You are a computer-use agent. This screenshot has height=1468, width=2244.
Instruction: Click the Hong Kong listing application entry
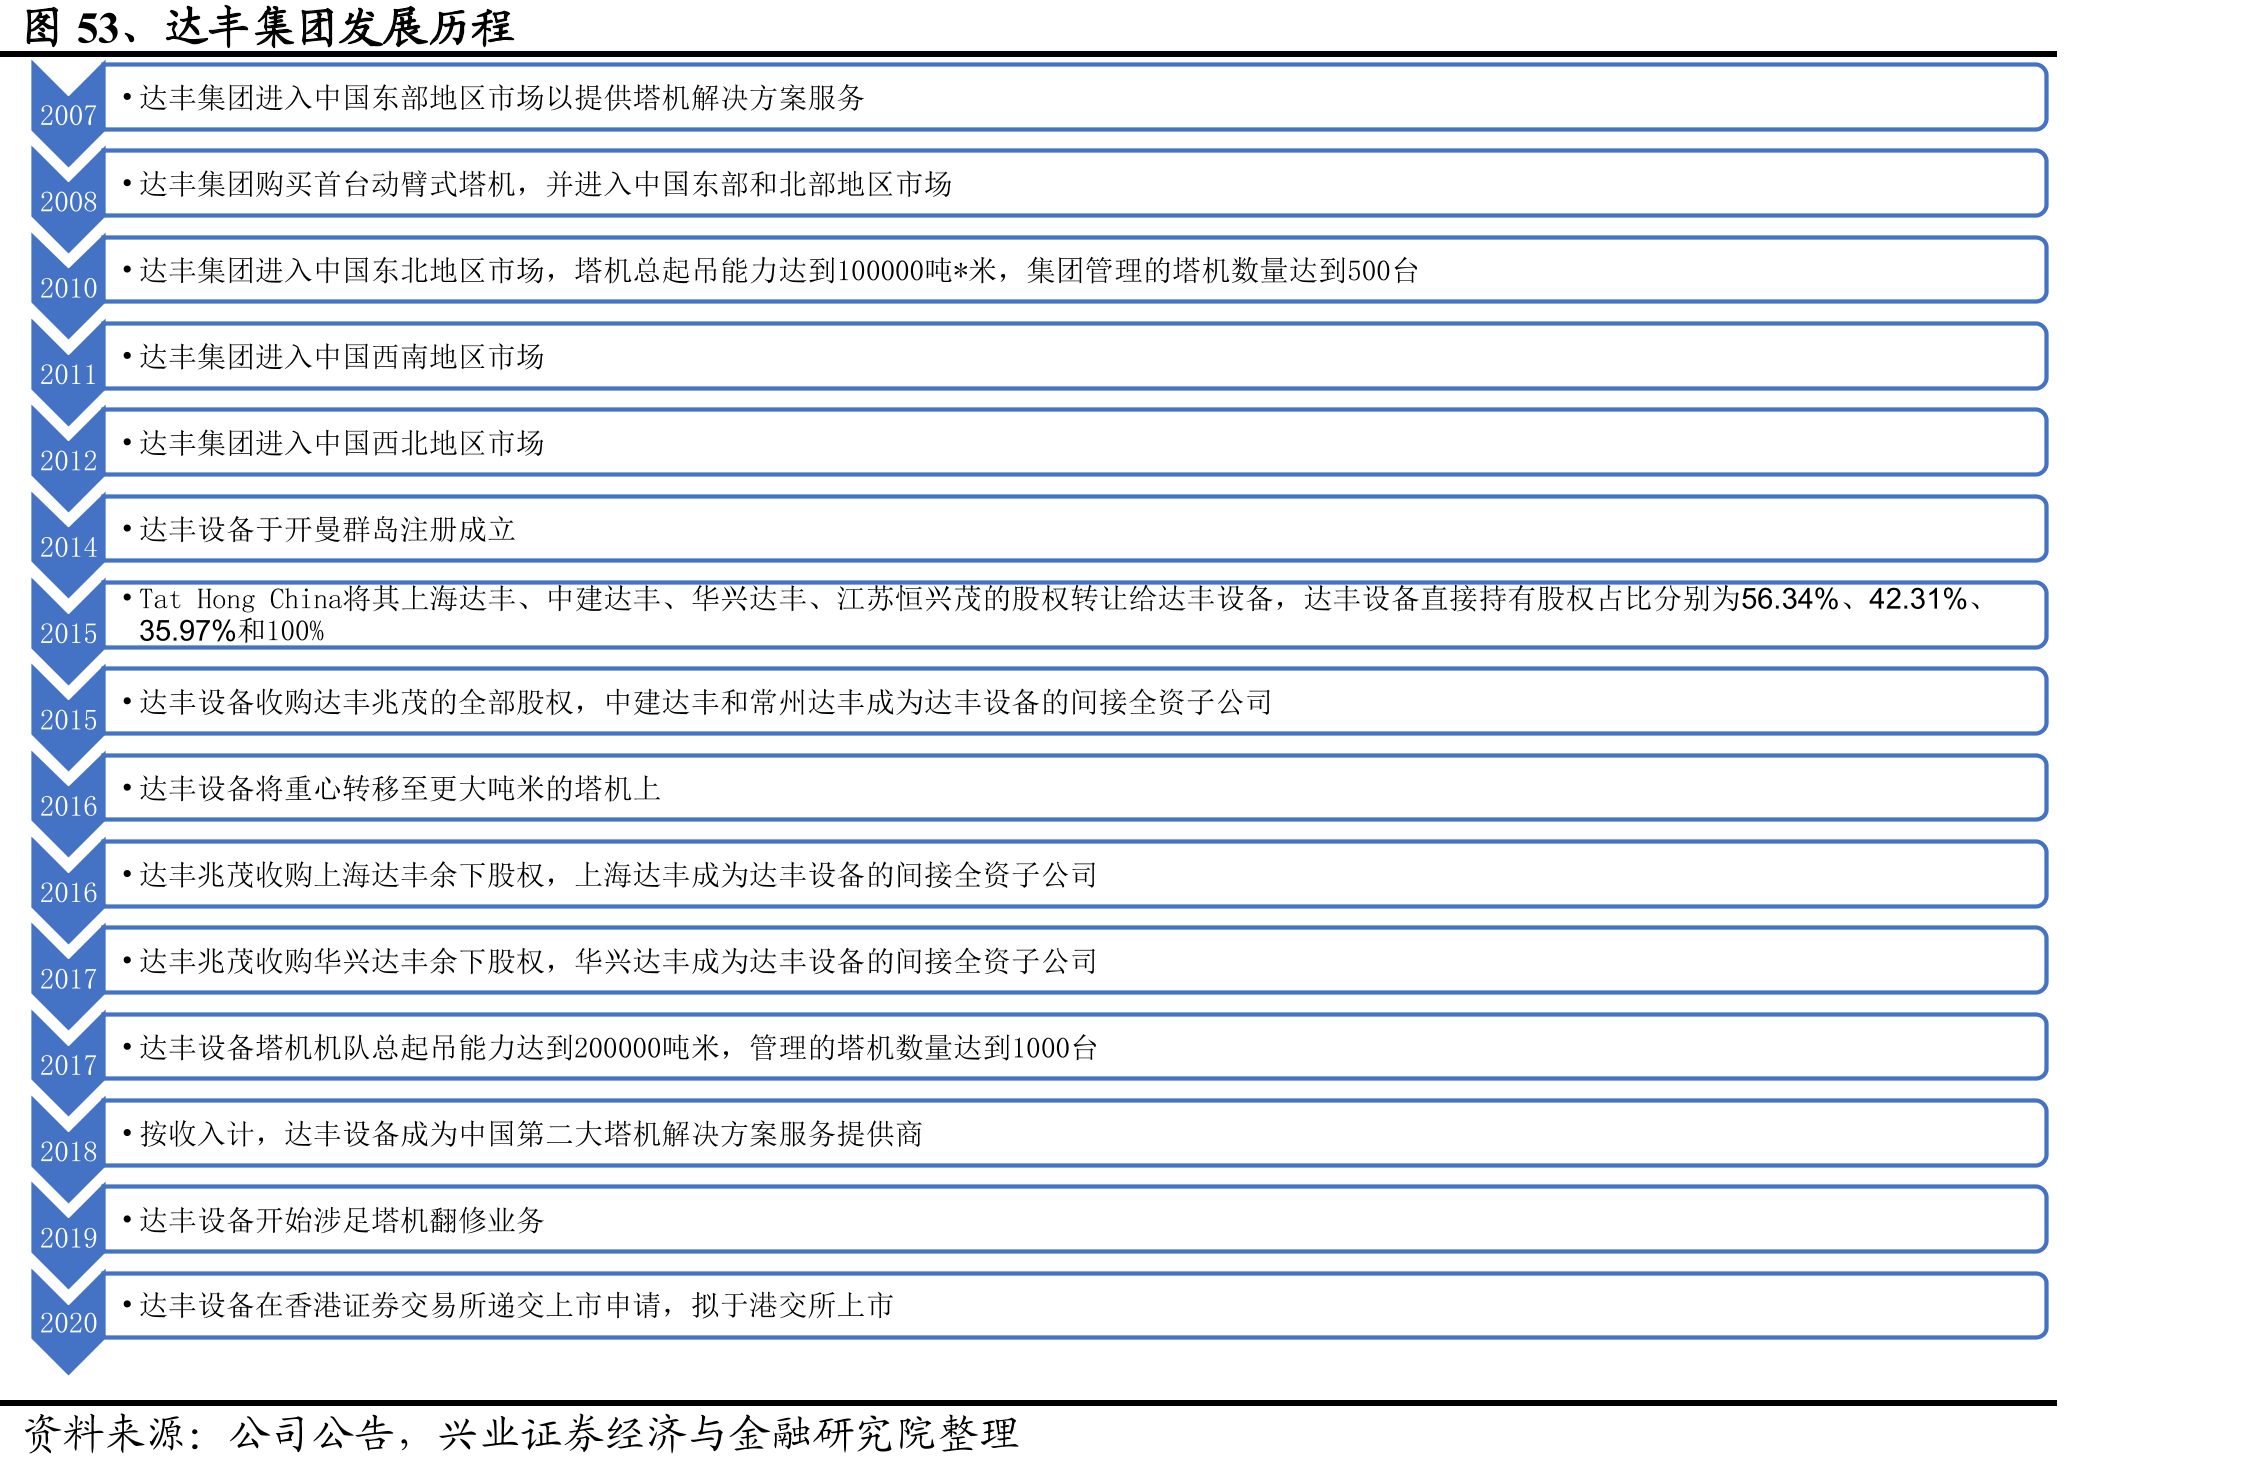(1076, 1305)
